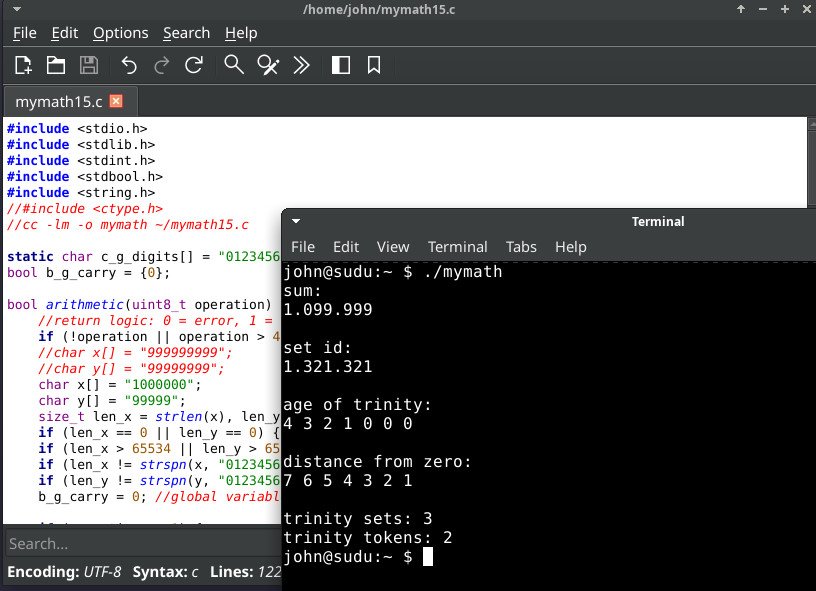Open the editor window menu arrow
816x591 pixels.
tap(16, 9)
